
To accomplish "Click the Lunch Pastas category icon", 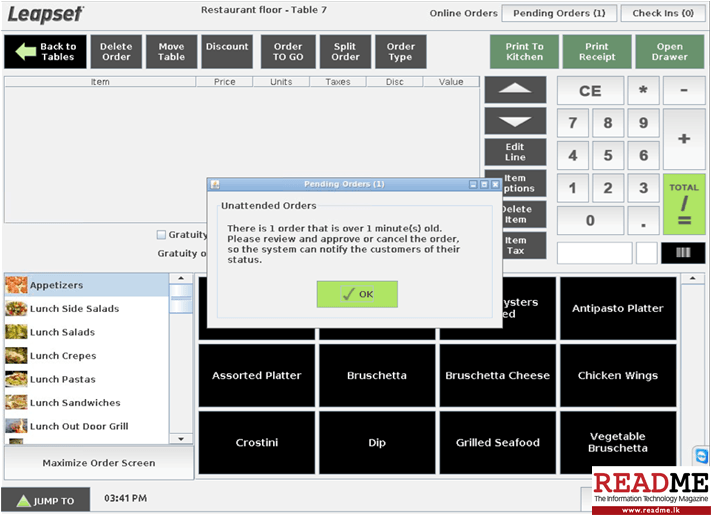I will (x=16, y=379).
